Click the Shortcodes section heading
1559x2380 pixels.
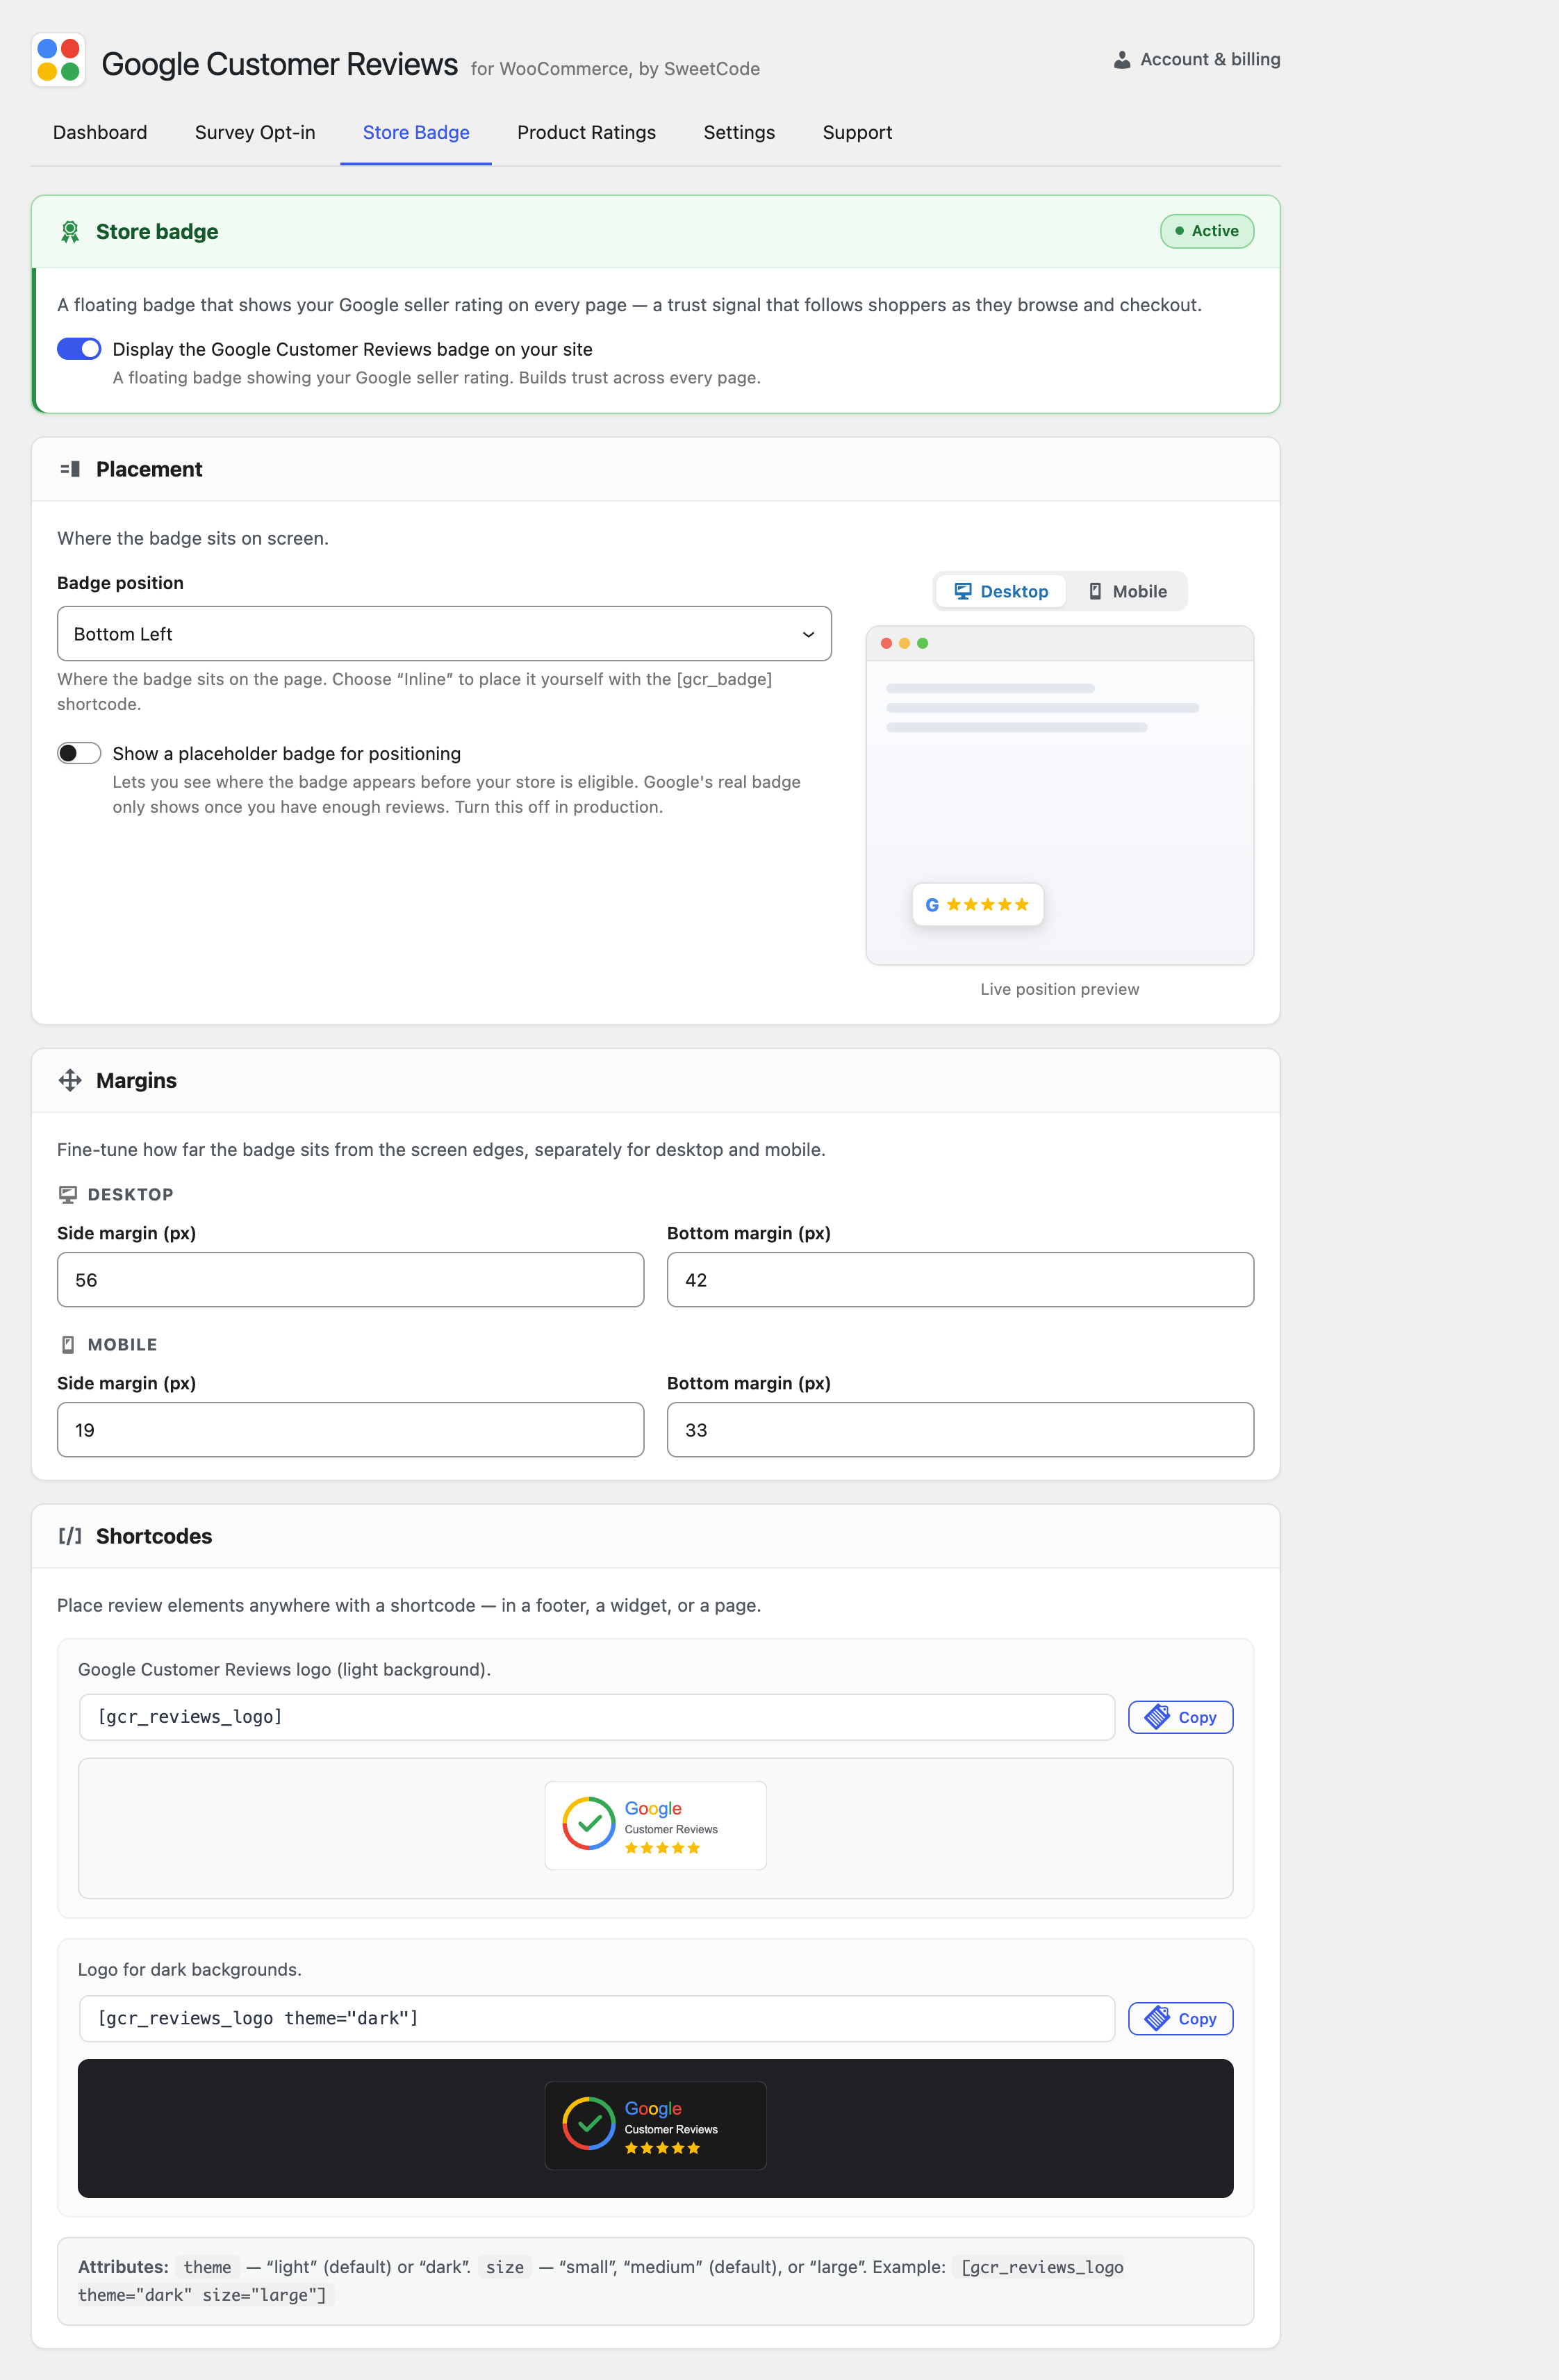click(x=154, y=1536)
